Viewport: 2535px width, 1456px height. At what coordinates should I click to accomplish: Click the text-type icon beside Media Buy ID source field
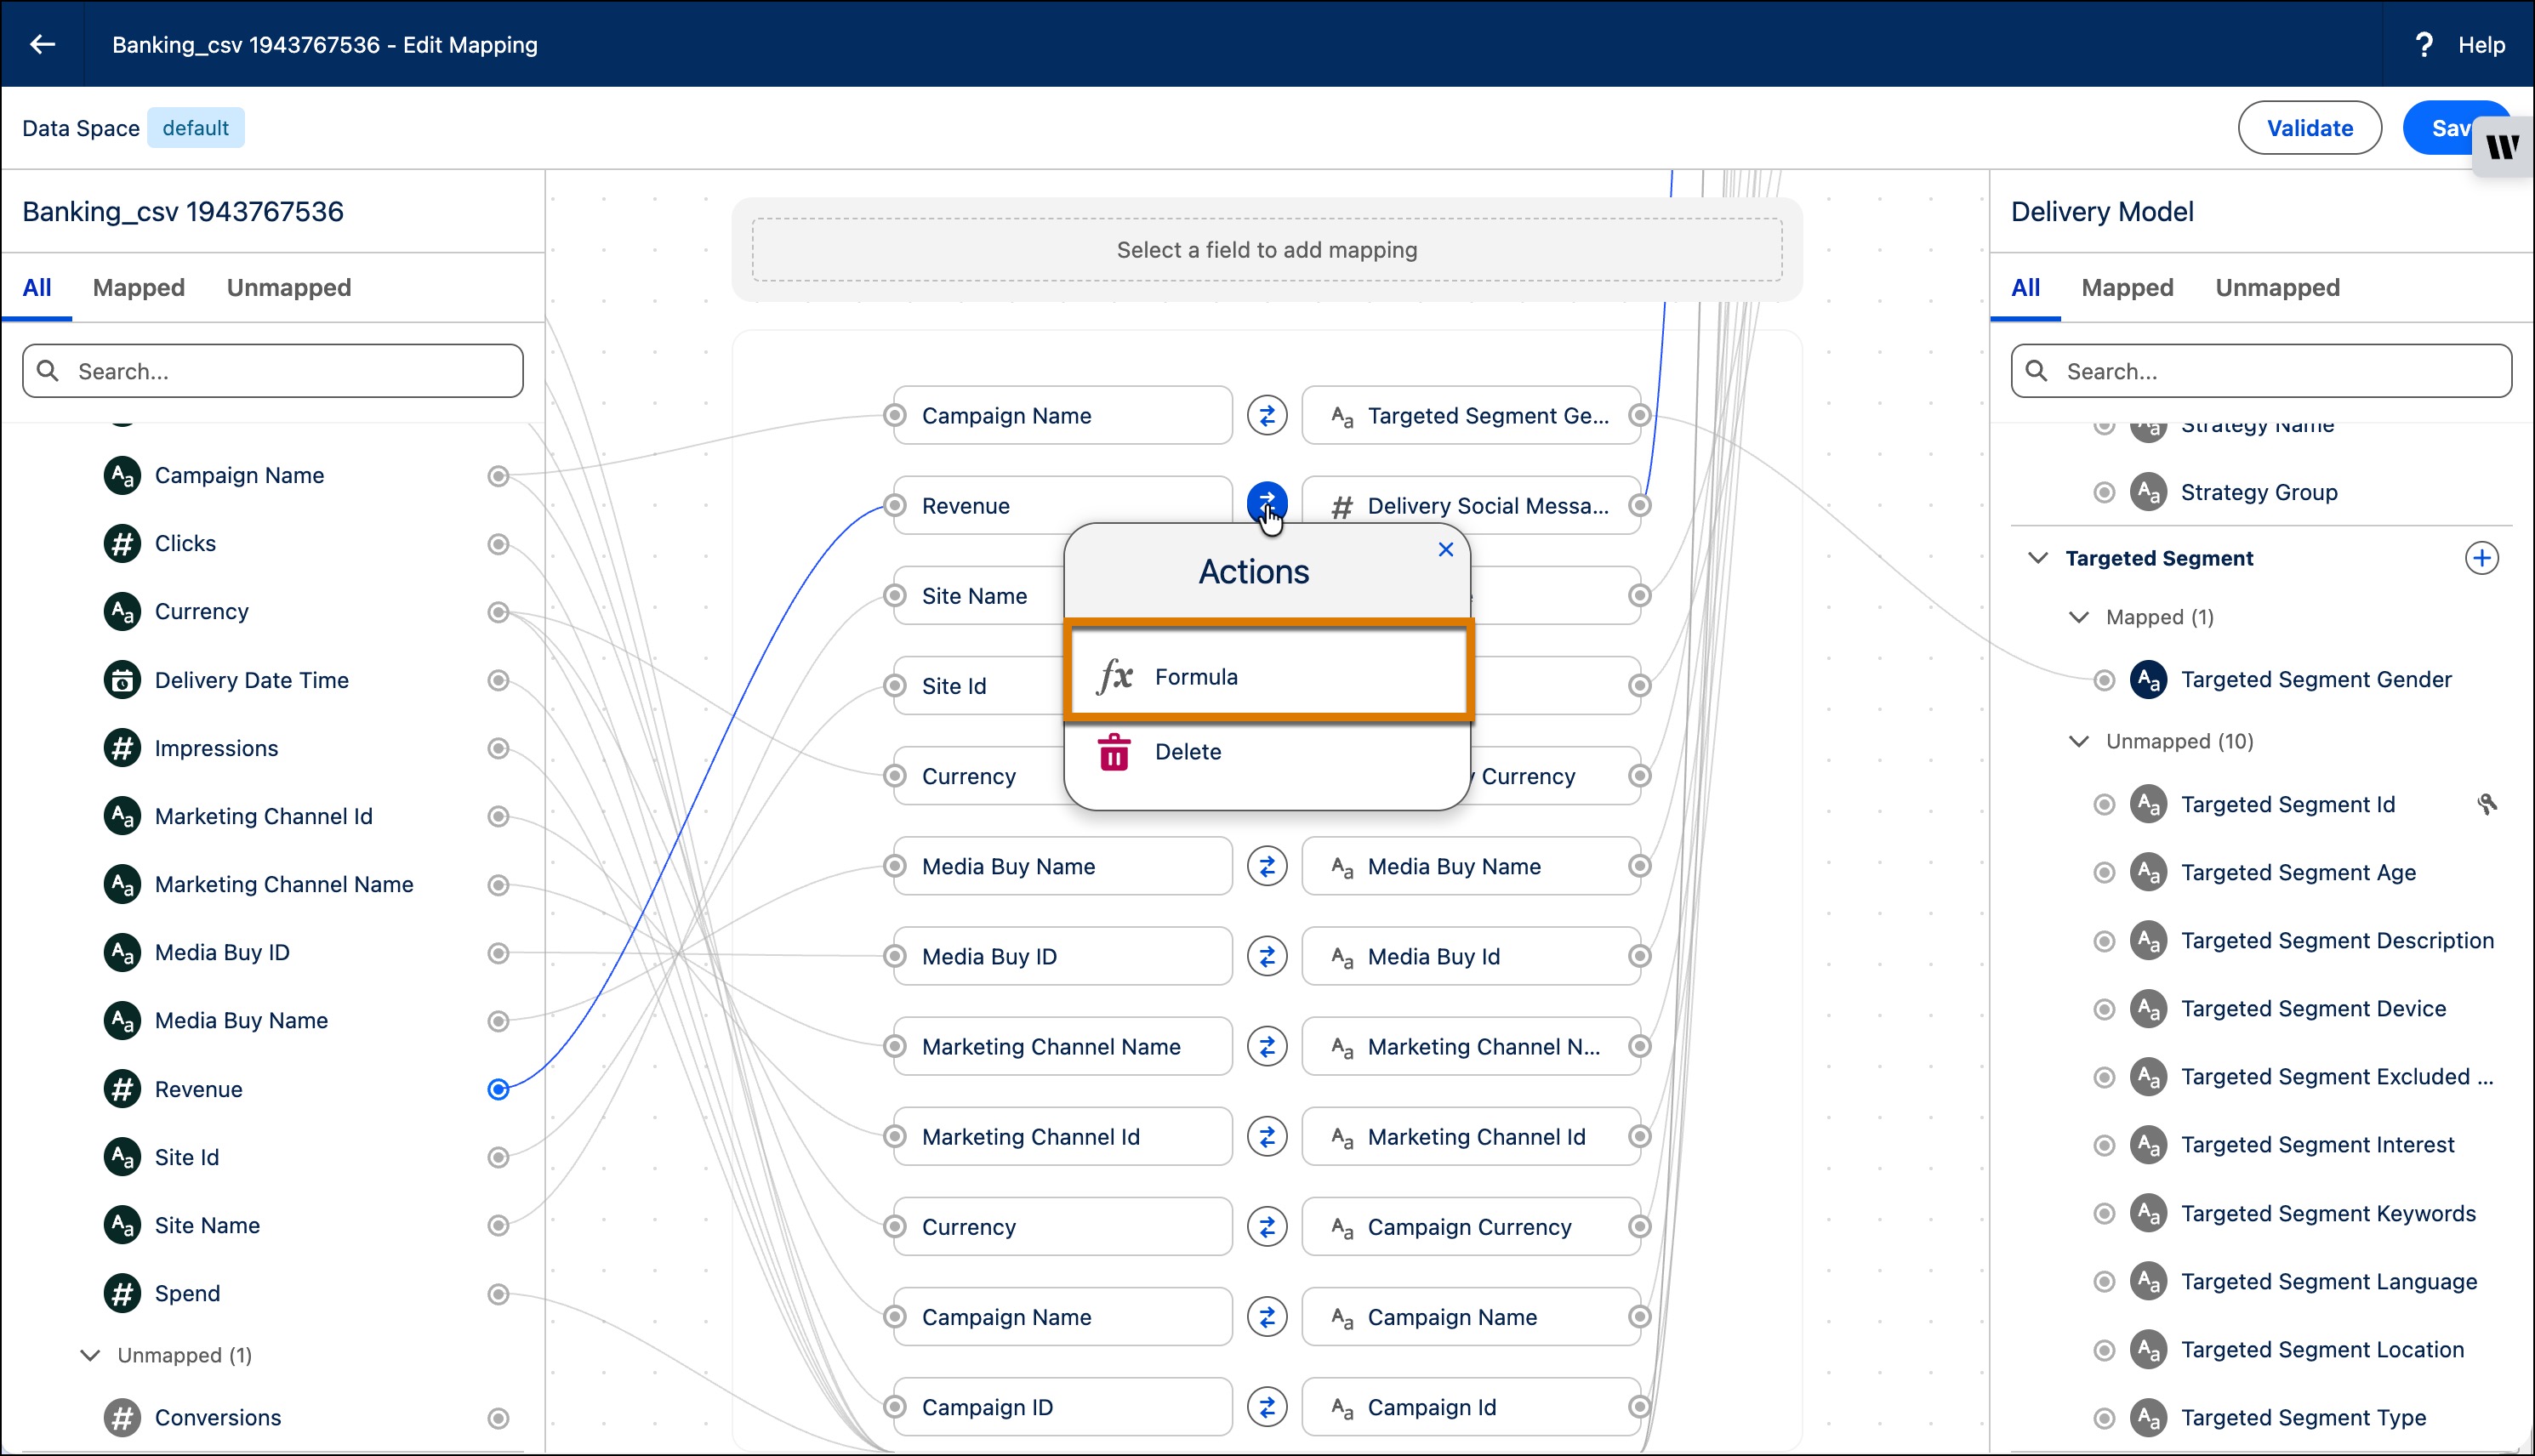point(122,952)
